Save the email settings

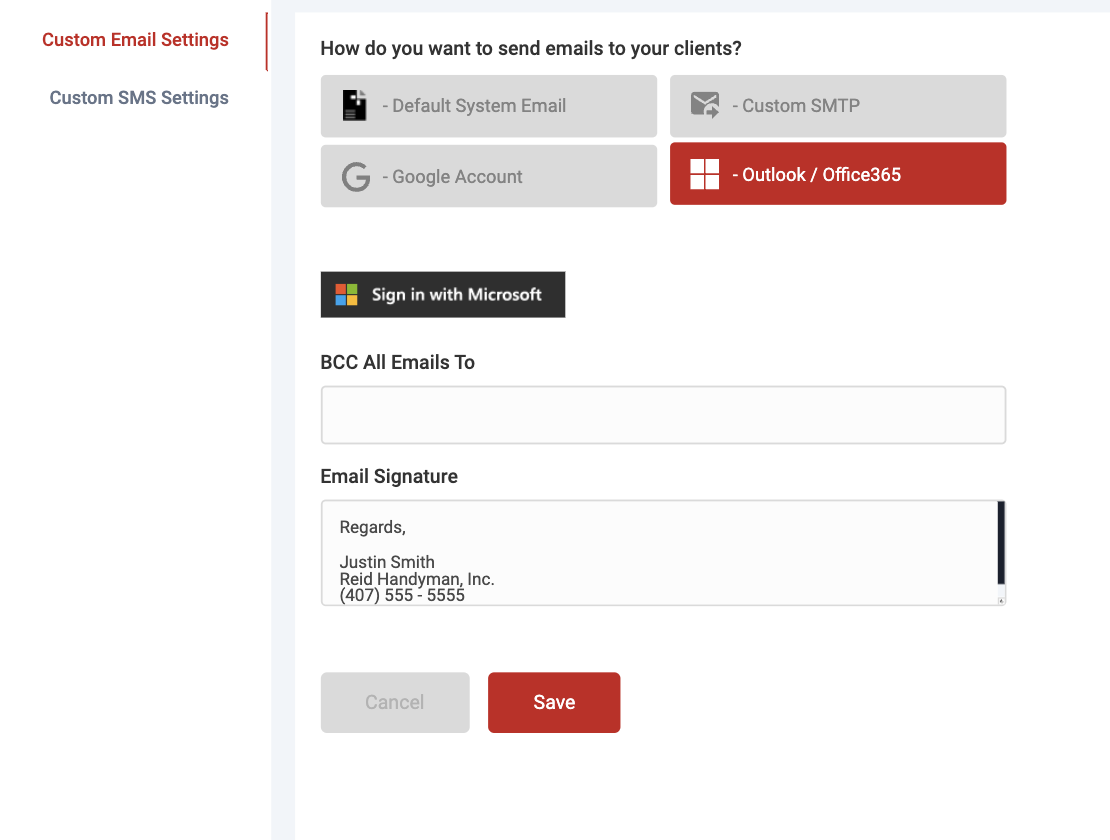click(x=554, y=702)
